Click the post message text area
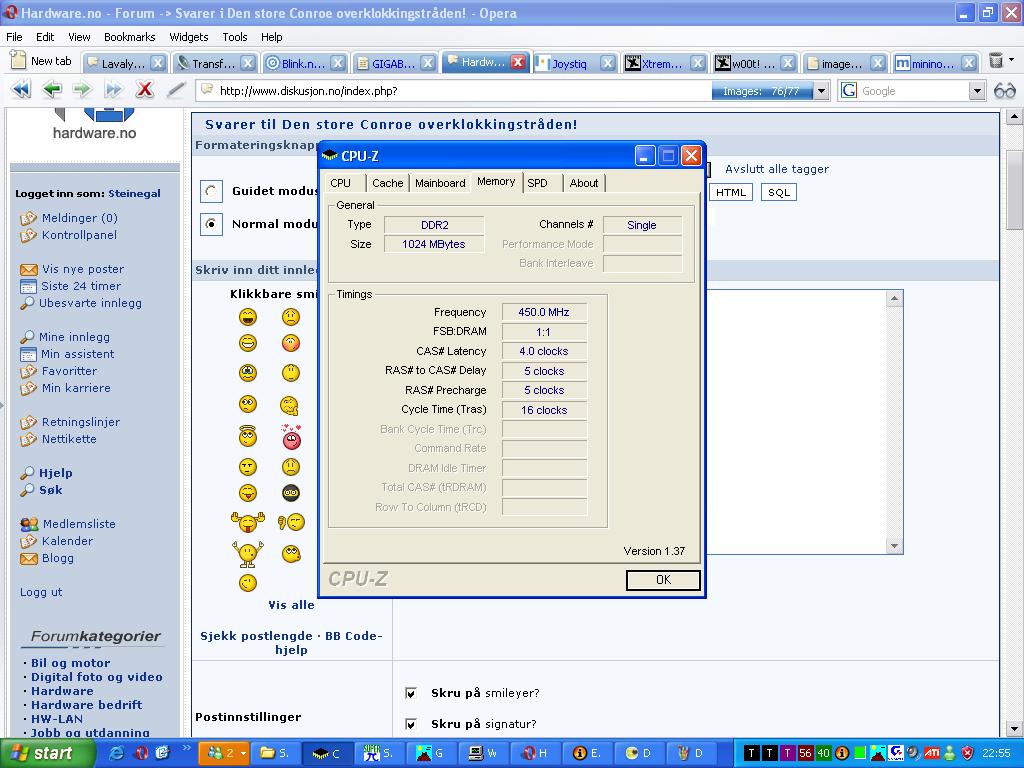Screen dimensions: 1024x768 [x=797, y=422]
